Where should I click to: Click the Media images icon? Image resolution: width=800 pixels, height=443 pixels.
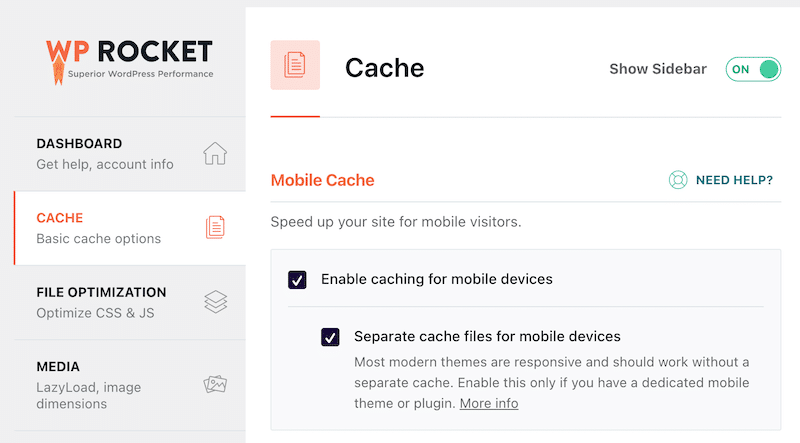[215, 385]
